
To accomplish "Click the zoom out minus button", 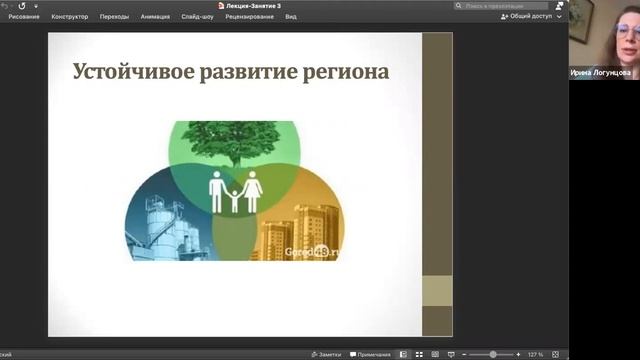I will [x=464, y=355].
